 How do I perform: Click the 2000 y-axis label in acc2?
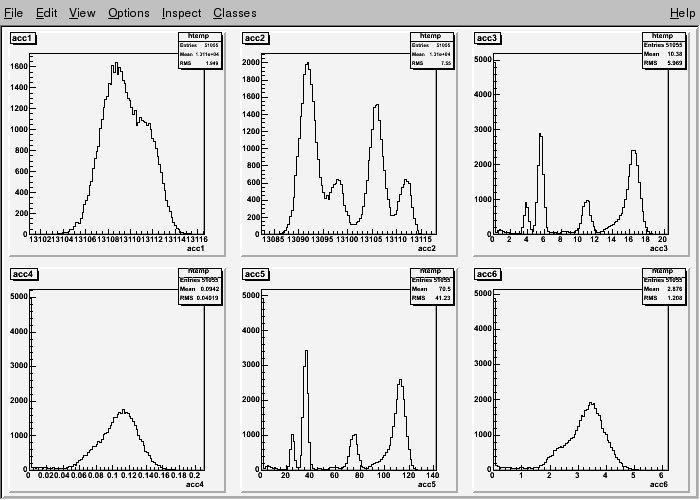click(x=251, y=62)
